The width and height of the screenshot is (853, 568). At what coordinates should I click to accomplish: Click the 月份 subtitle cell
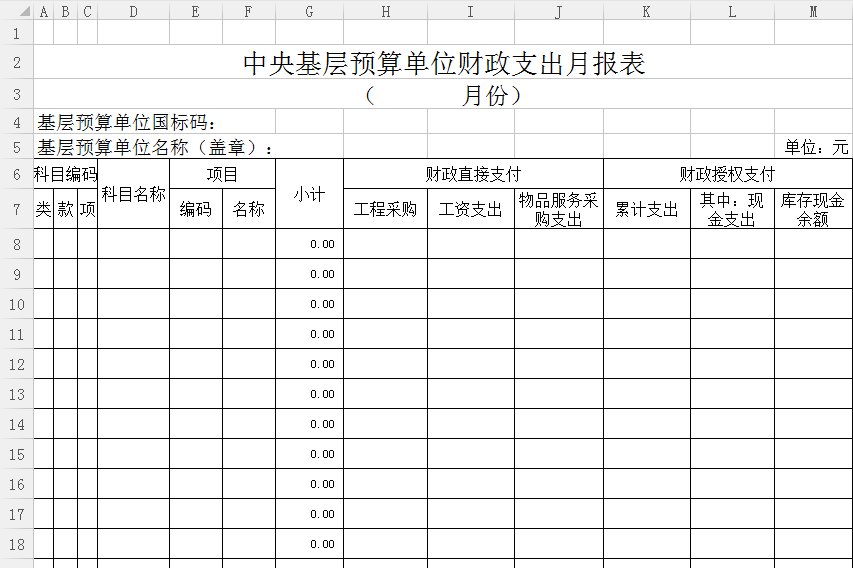click(x=443, y=96)
